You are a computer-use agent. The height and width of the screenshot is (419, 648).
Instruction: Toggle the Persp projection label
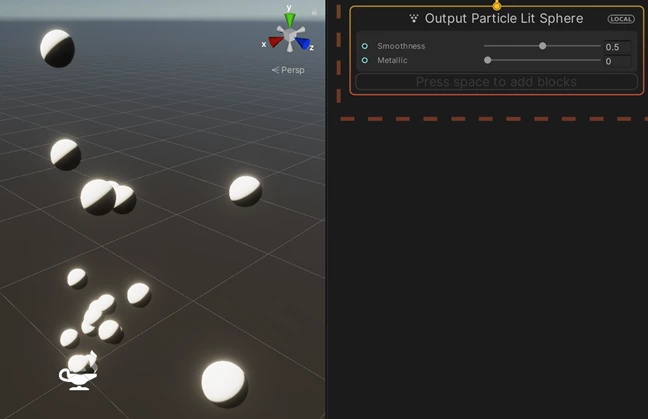288,70
